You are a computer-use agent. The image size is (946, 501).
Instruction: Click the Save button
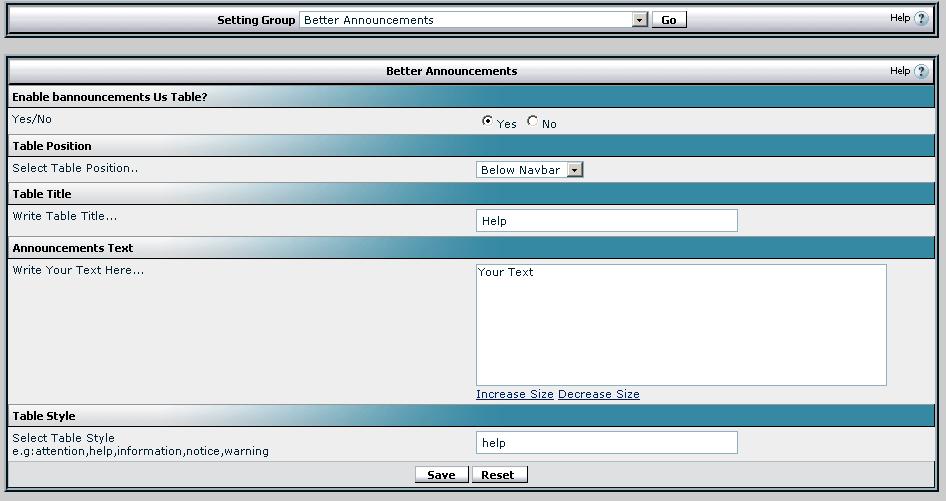pos(440,475)
